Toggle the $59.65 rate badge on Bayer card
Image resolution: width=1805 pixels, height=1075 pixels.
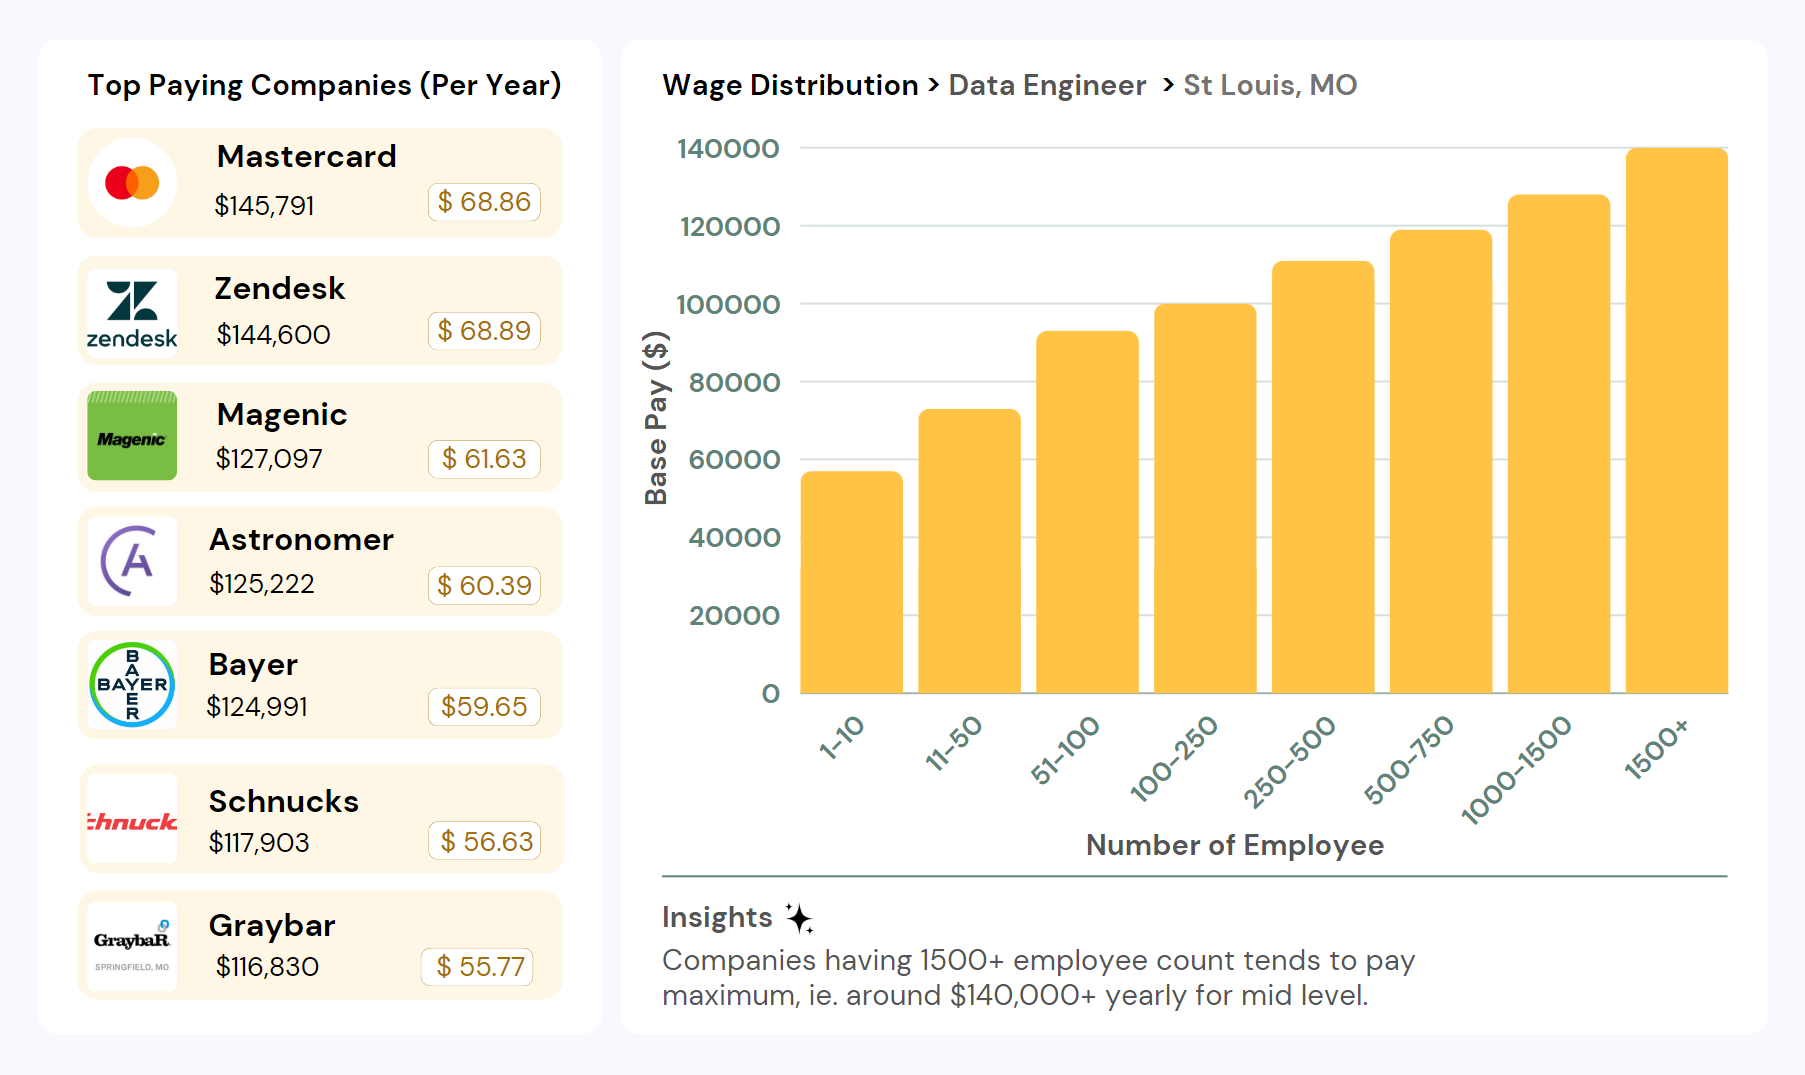484,707
